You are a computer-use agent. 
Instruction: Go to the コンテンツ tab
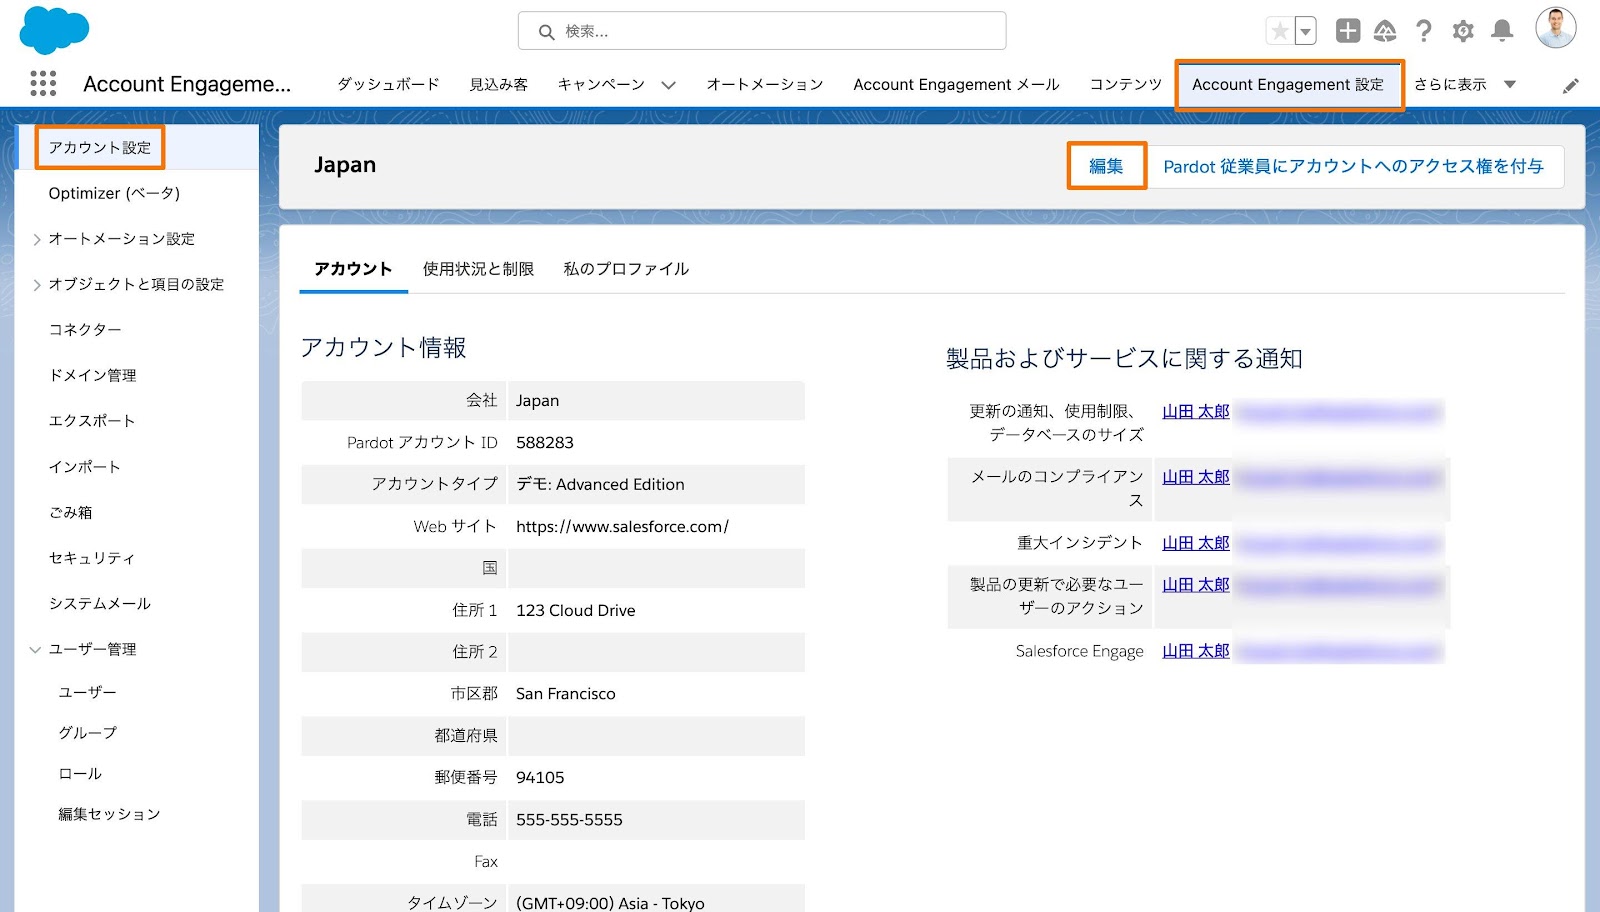click(x=1126, y=85)
